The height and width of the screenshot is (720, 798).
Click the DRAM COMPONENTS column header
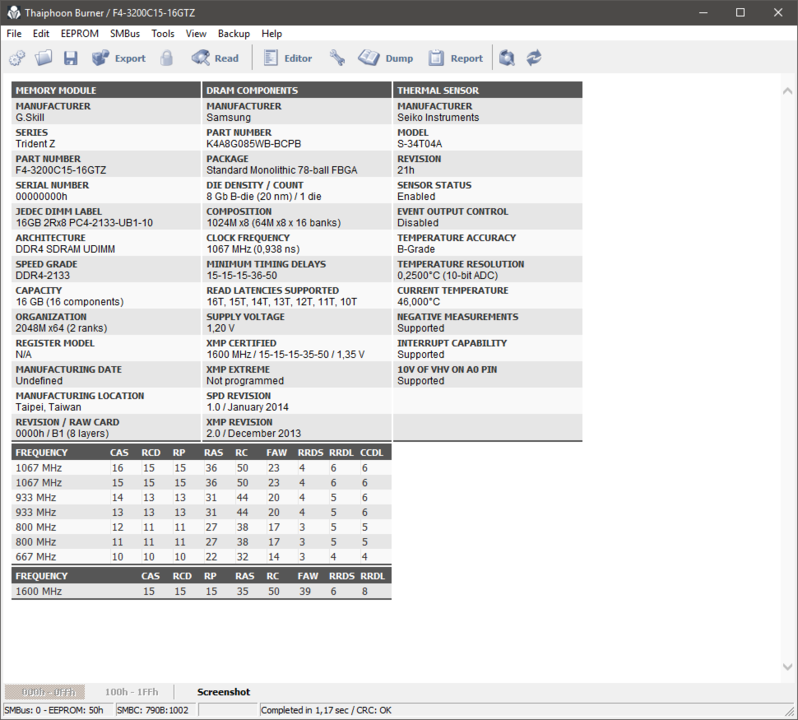(297, 90)
